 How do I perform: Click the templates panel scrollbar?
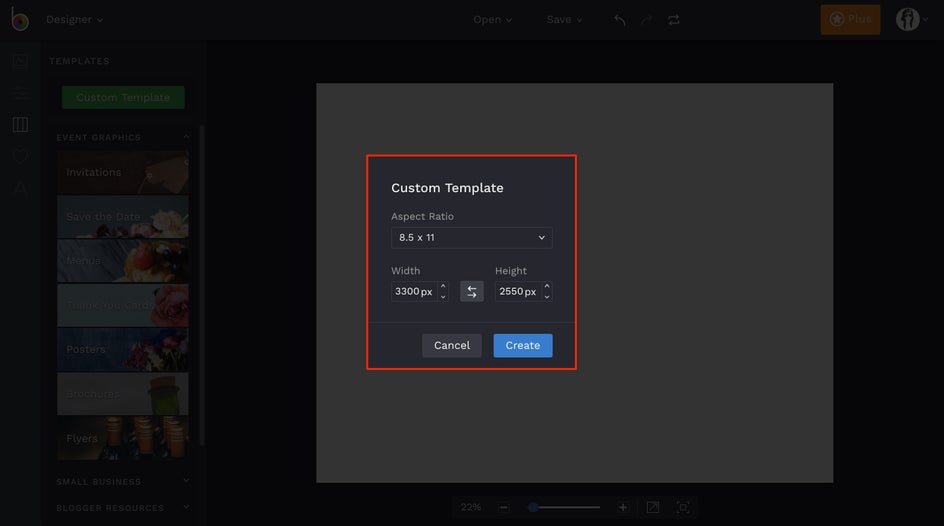202,286
